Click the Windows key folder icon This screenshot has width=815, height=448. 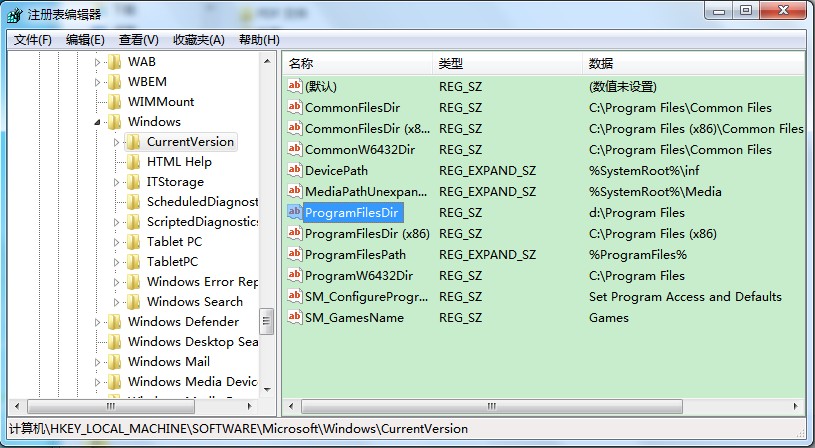[x=114, y=122]
